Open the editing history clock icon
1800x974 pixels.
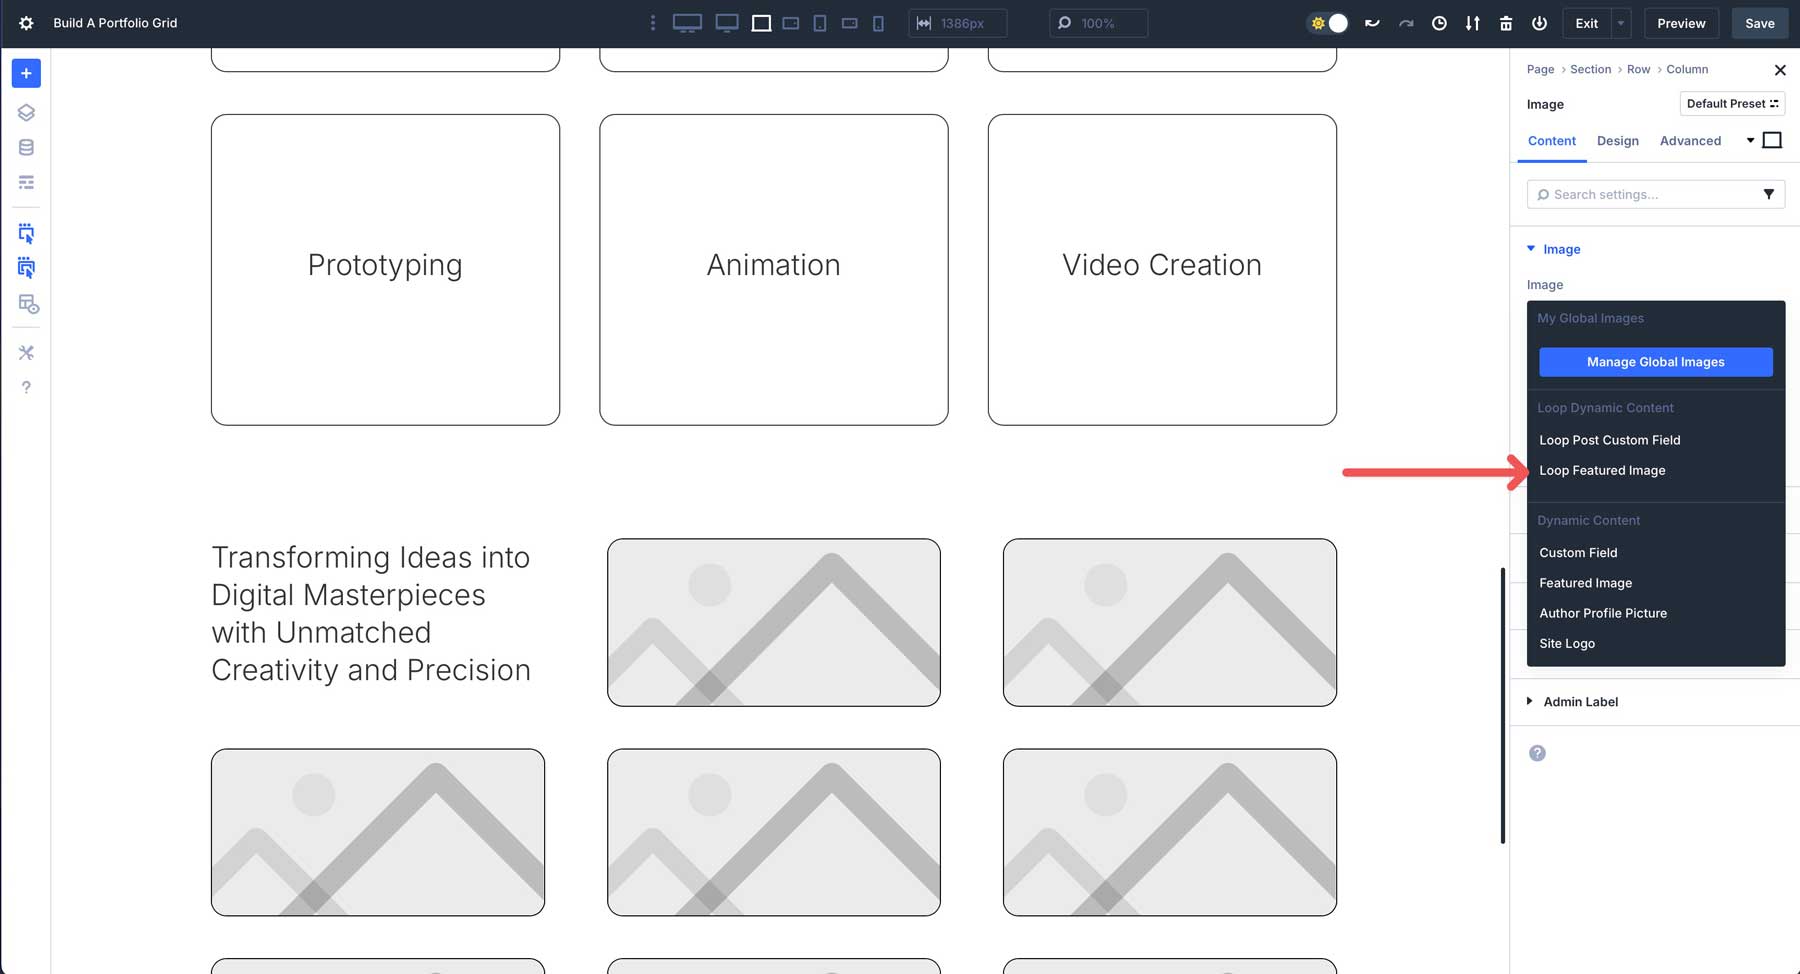click(1439, 22)
